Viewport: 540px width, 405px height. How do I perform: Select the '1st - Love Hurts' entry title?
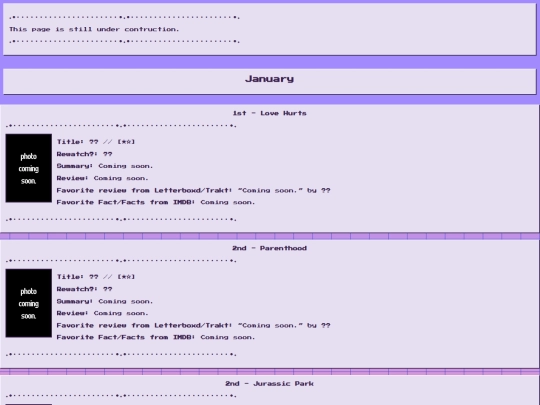269,113
